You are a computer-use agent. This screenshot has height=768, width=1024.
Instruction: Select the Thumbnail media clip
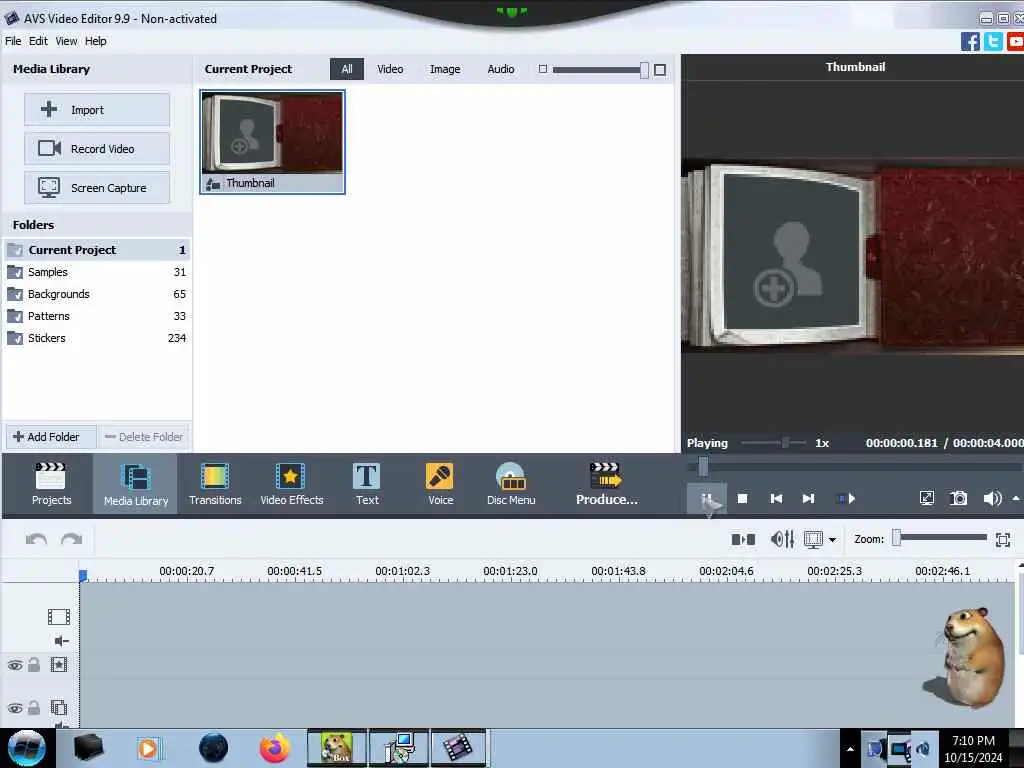272,142
